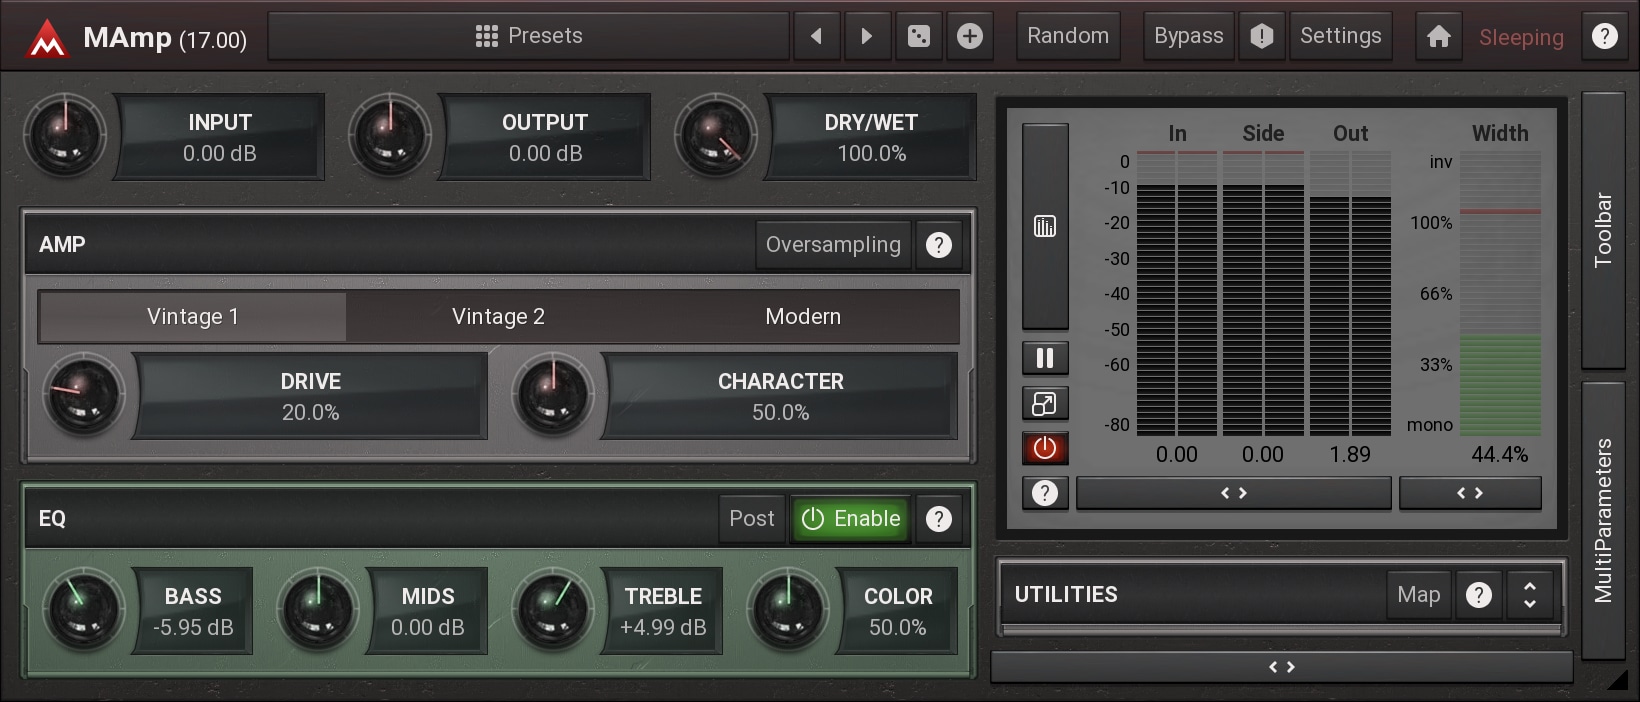Expand the Utilities panel with up-down arrows
This screenshot has height=702, width=1640.
click(x=1529, y=595)
